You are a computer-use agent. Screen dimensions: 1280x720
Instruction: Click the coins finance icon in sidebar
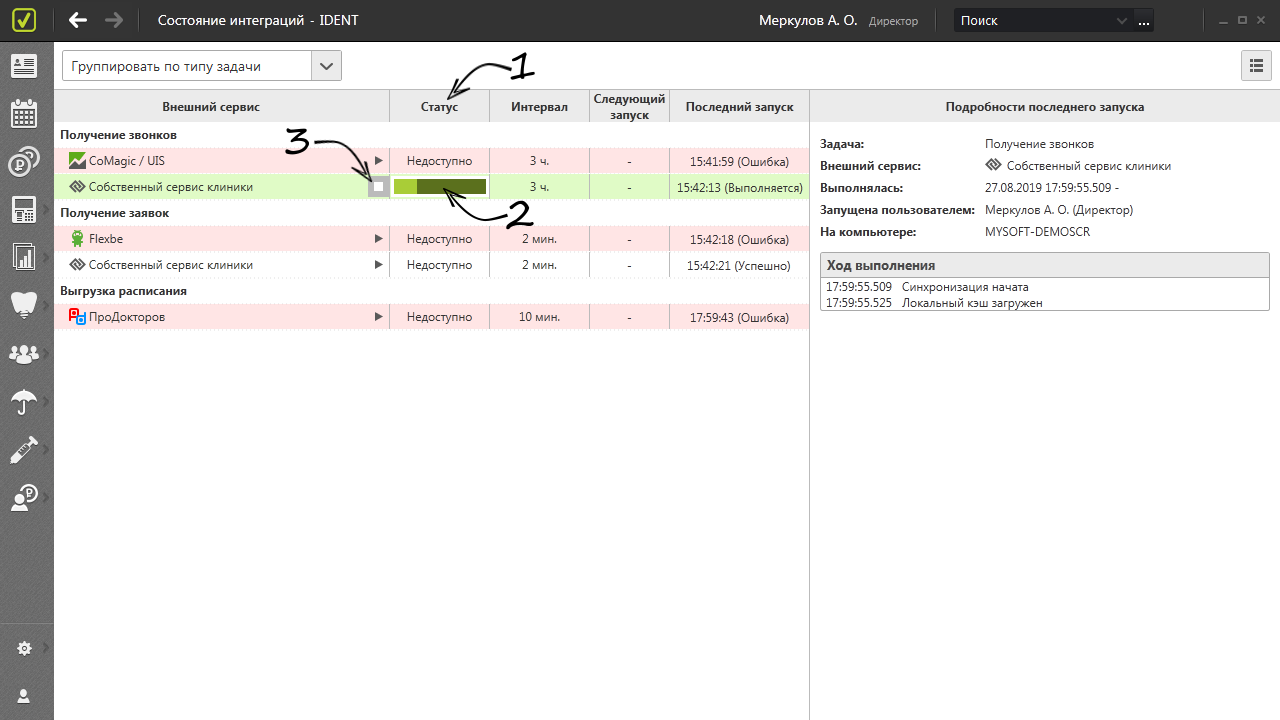pyautogui.click(x=24, y=162)
